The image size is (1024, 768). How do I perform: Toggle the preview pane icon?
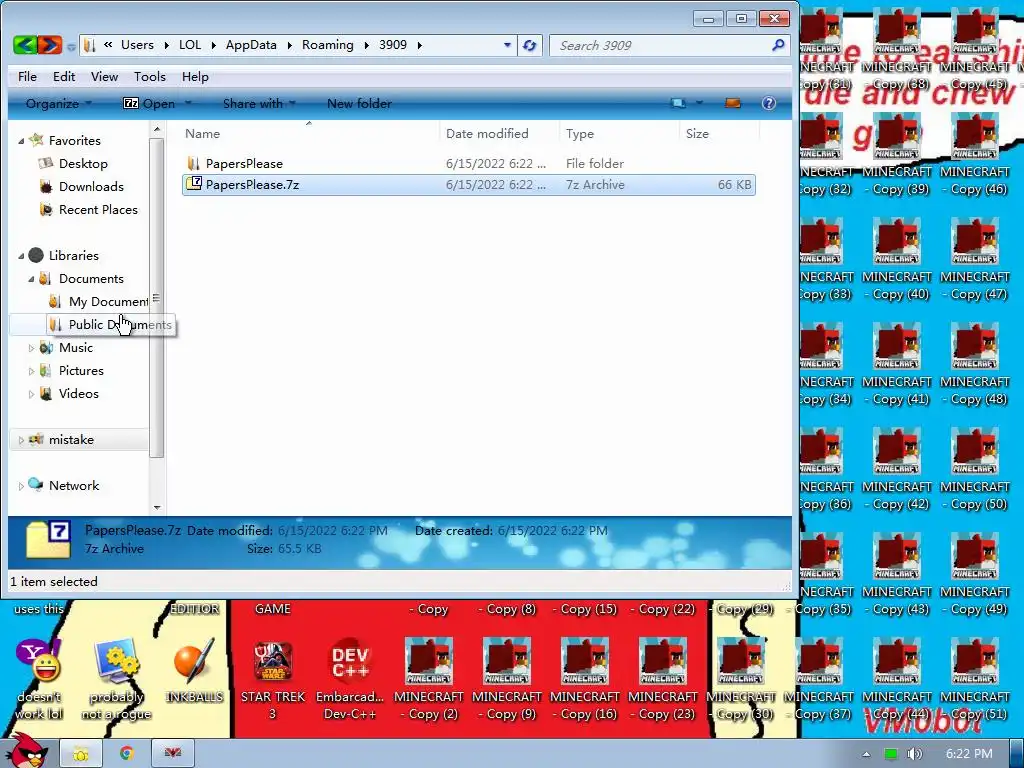click(733, 103)
